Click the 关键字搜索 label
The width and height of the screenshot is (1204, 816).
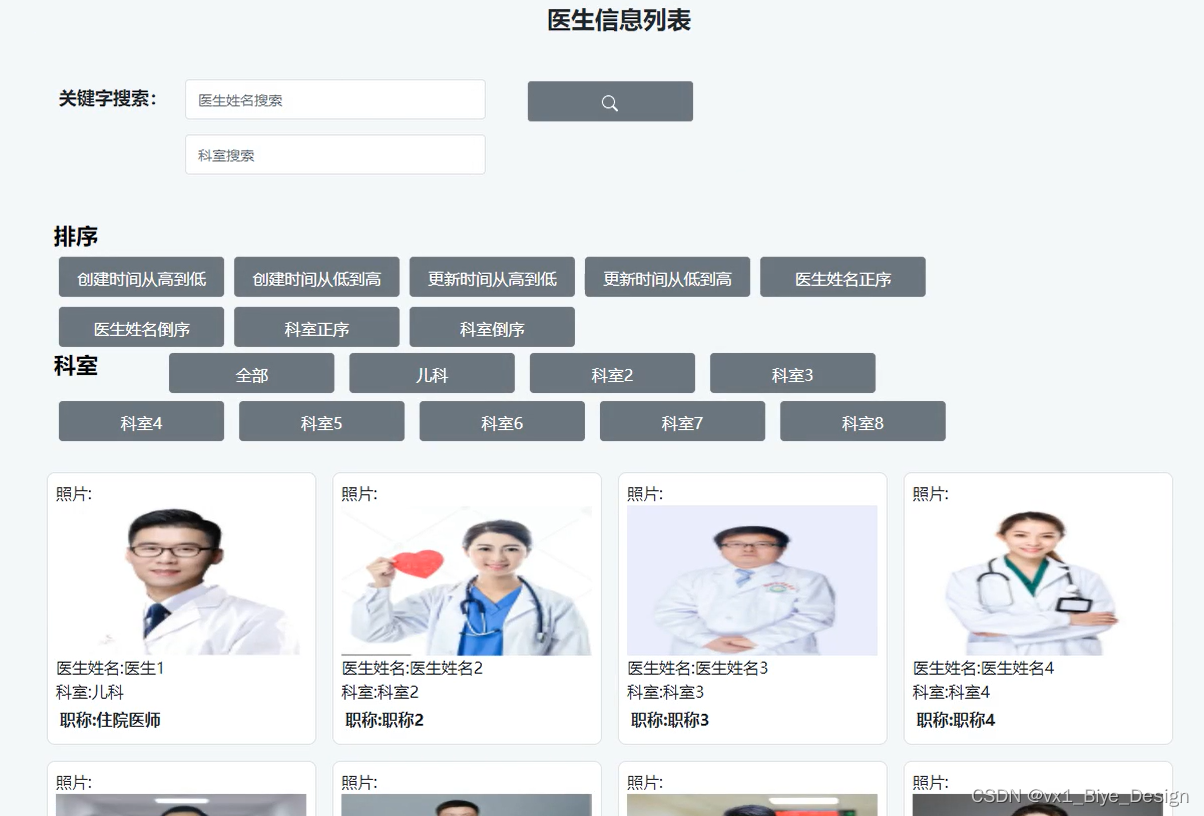108,99
